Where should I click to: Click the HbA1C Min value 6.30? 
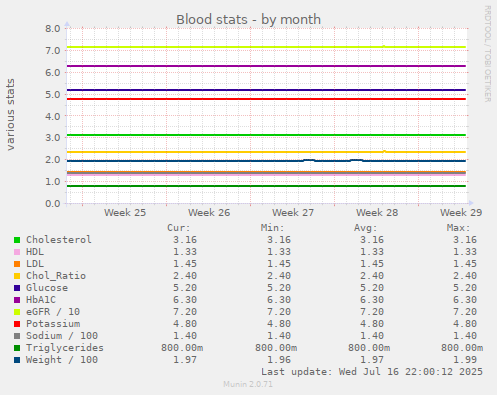279,300
